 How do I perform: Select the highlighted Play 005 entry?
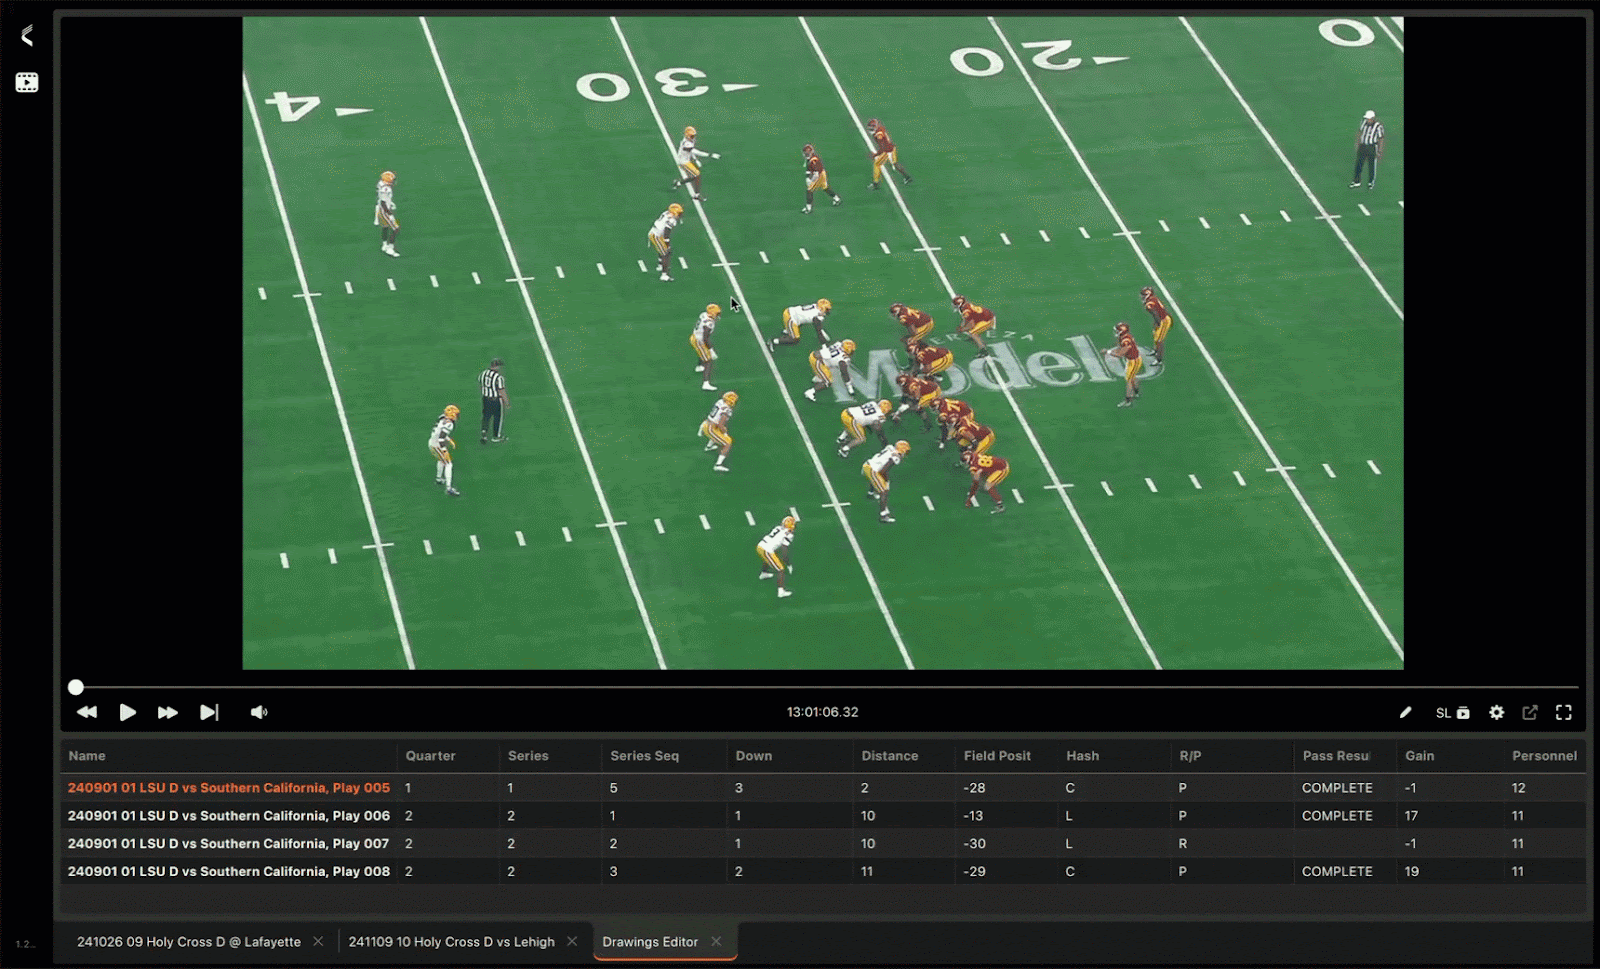pos(227,787)
